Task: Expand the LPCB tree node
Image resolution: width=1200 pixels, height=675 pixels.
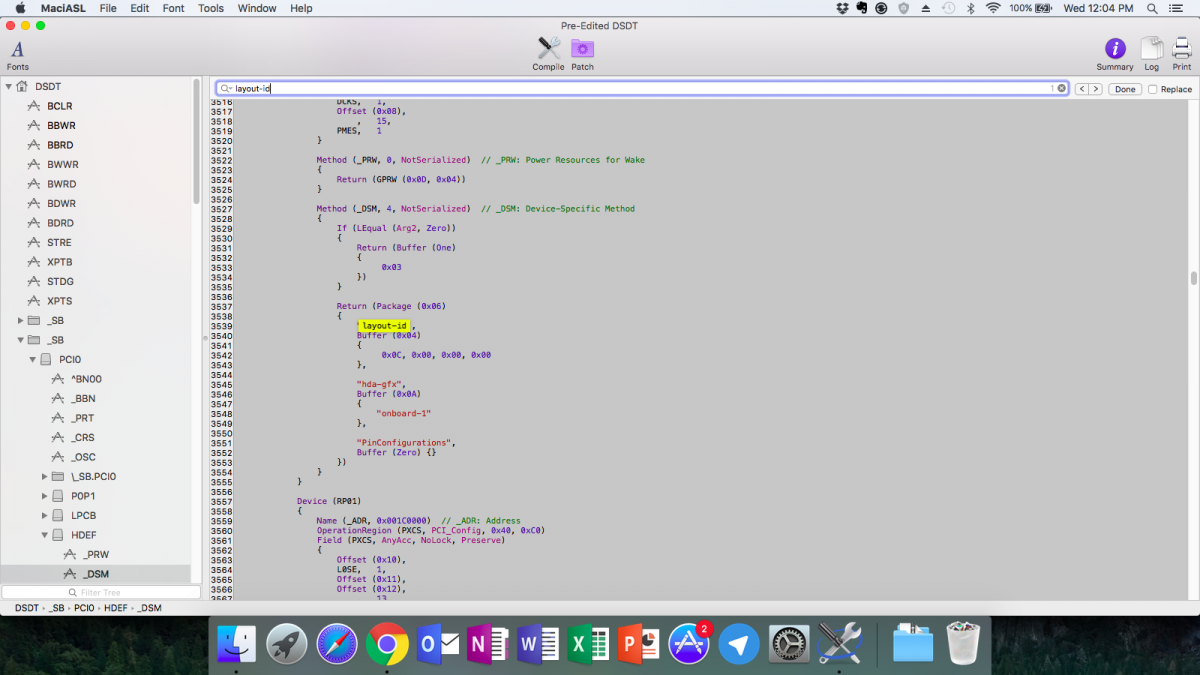Action: [x=45, y=515]
